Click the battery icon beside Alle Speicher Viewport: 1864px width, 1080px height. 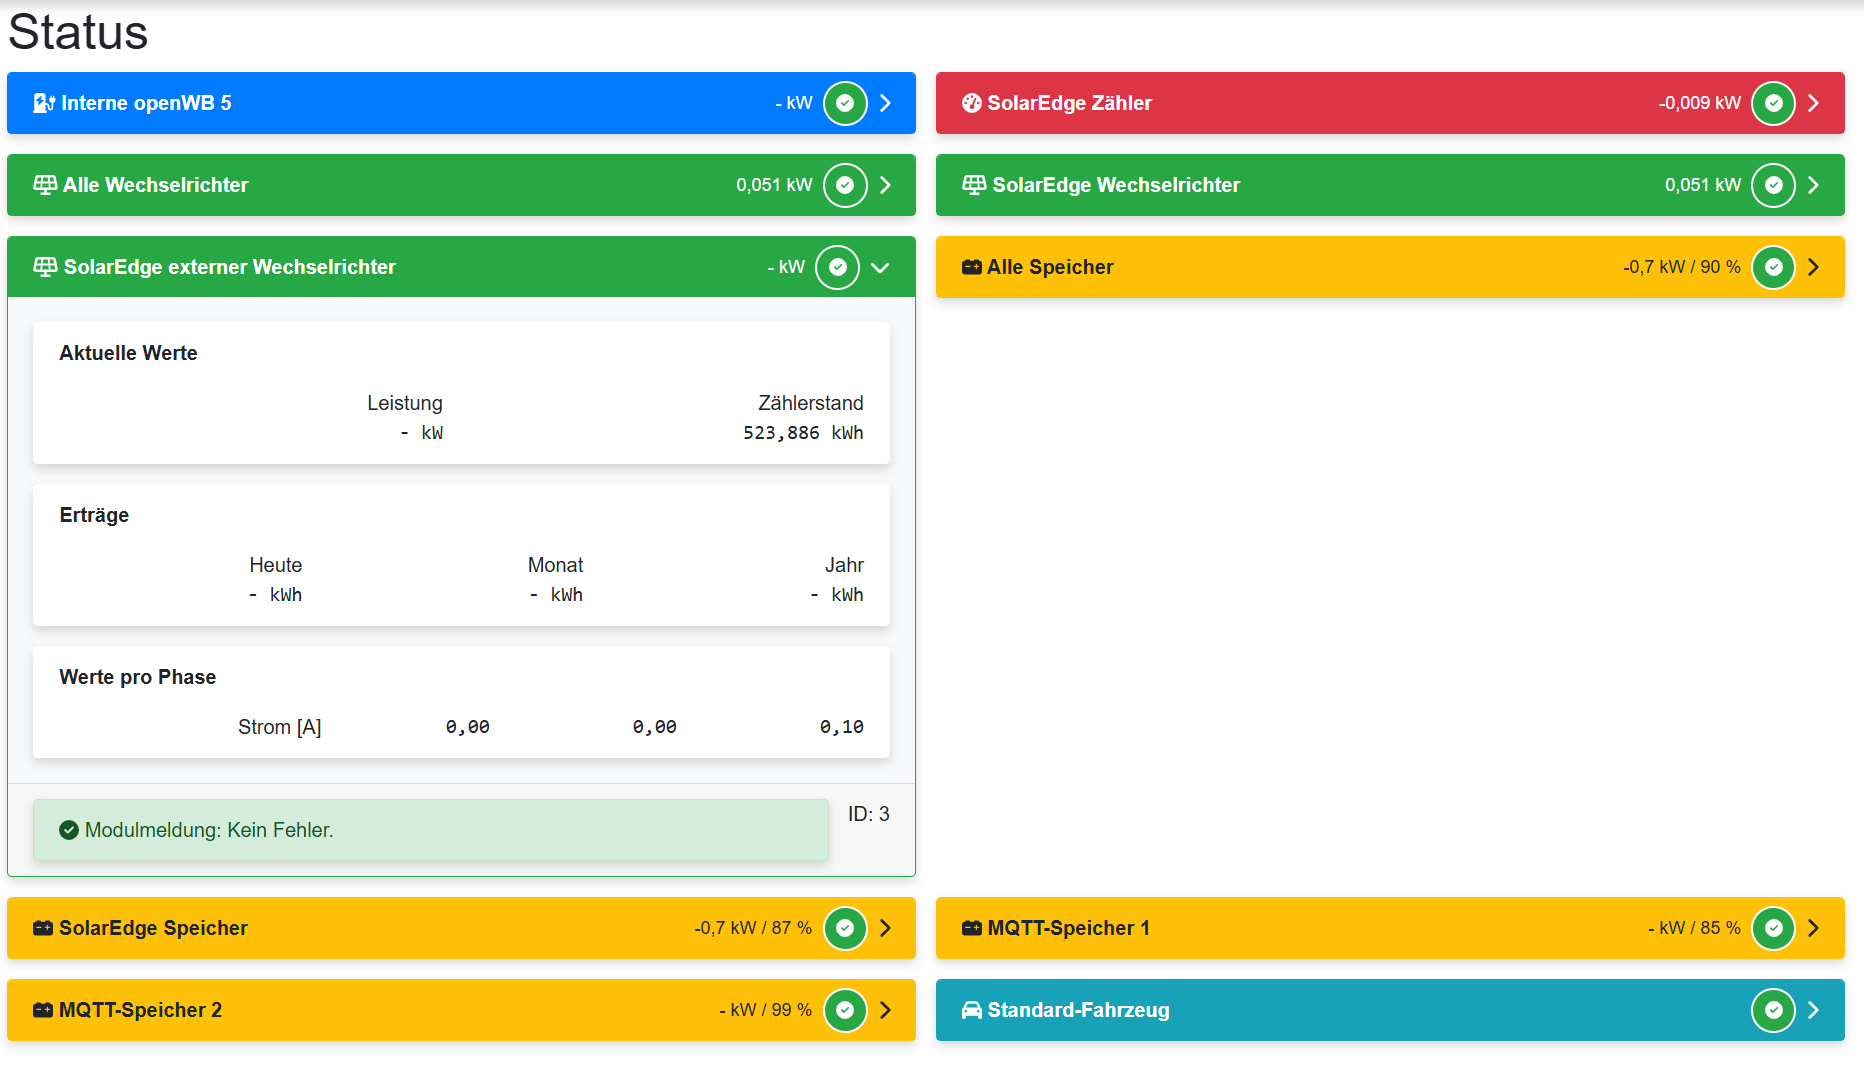pos(971,267)
